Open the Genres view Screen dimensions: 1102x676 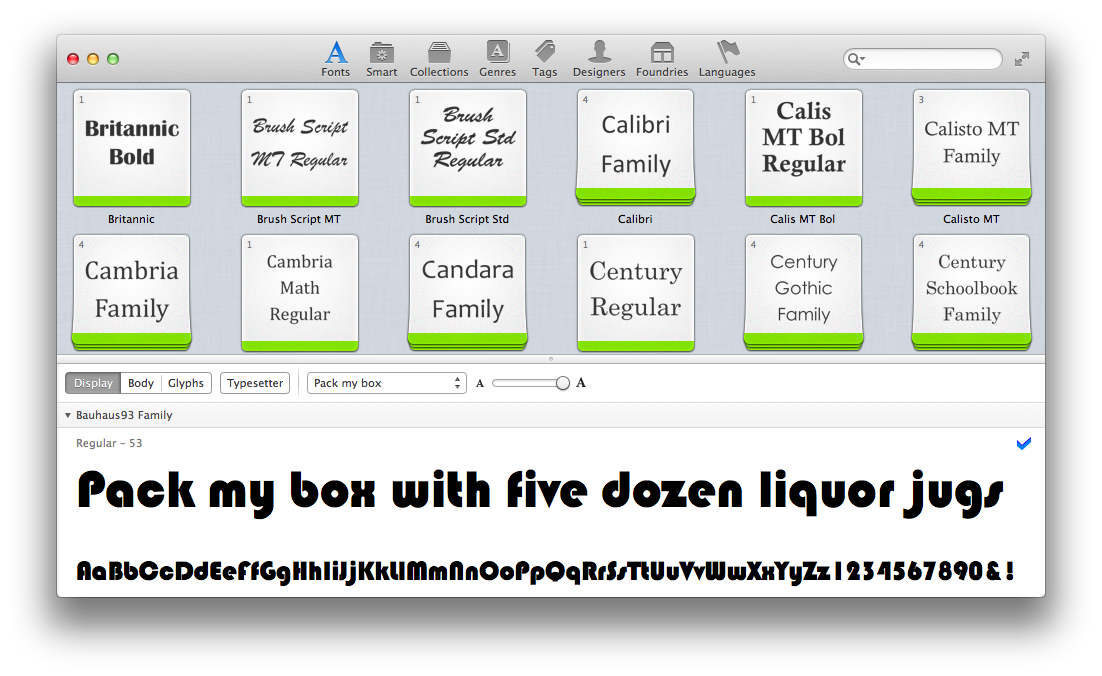click(x=498, y=58)
